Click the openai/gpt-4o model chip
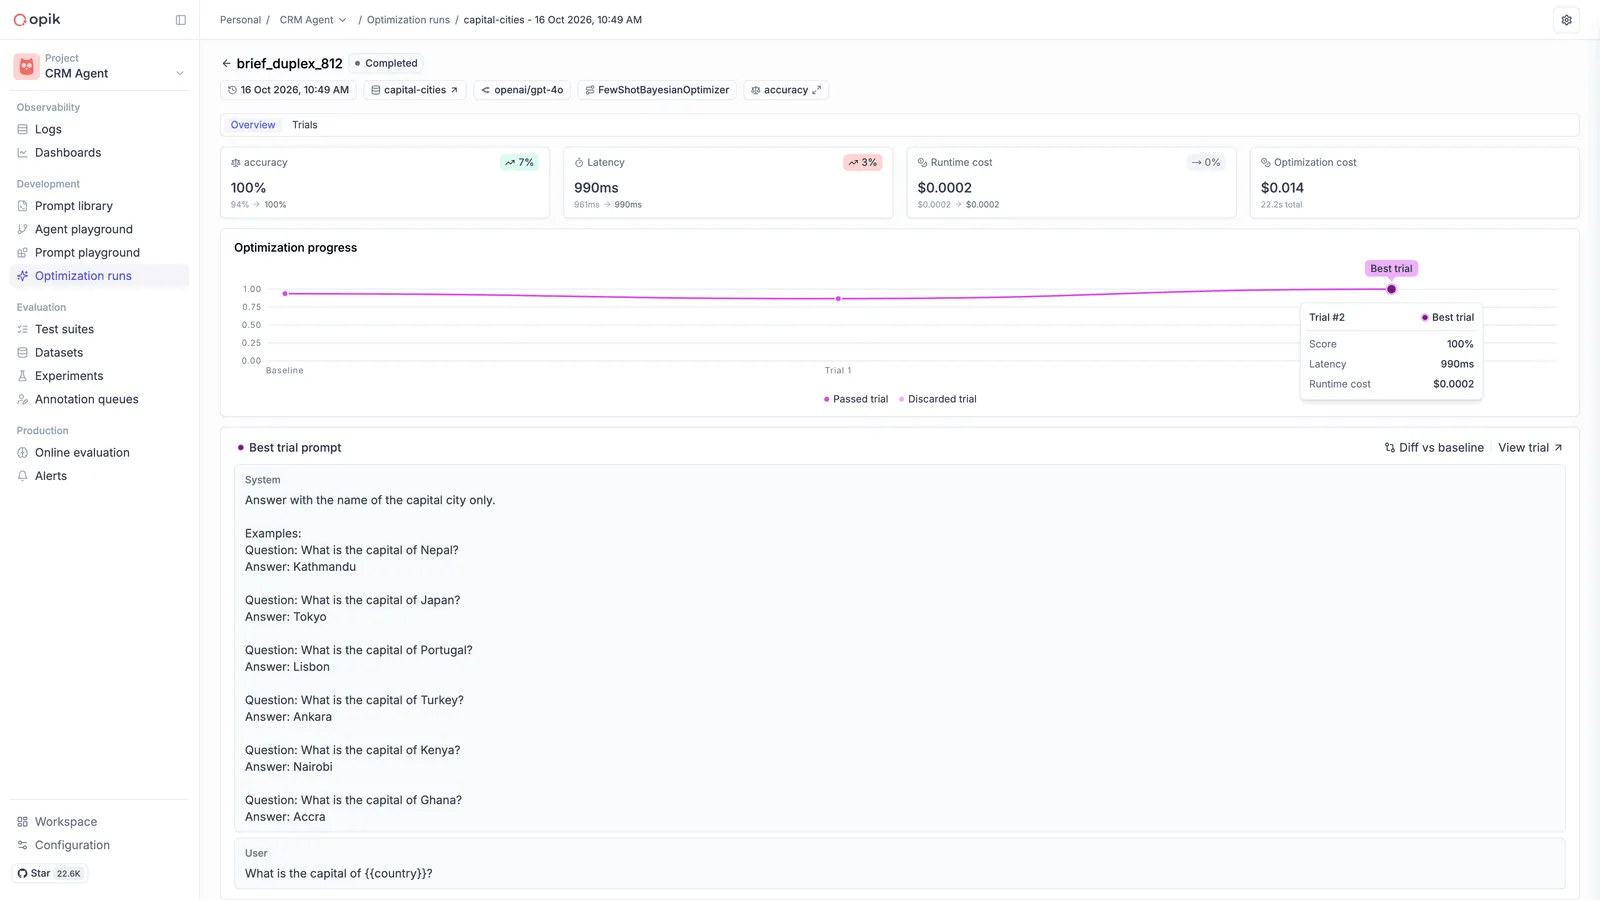 coord(522,90)
